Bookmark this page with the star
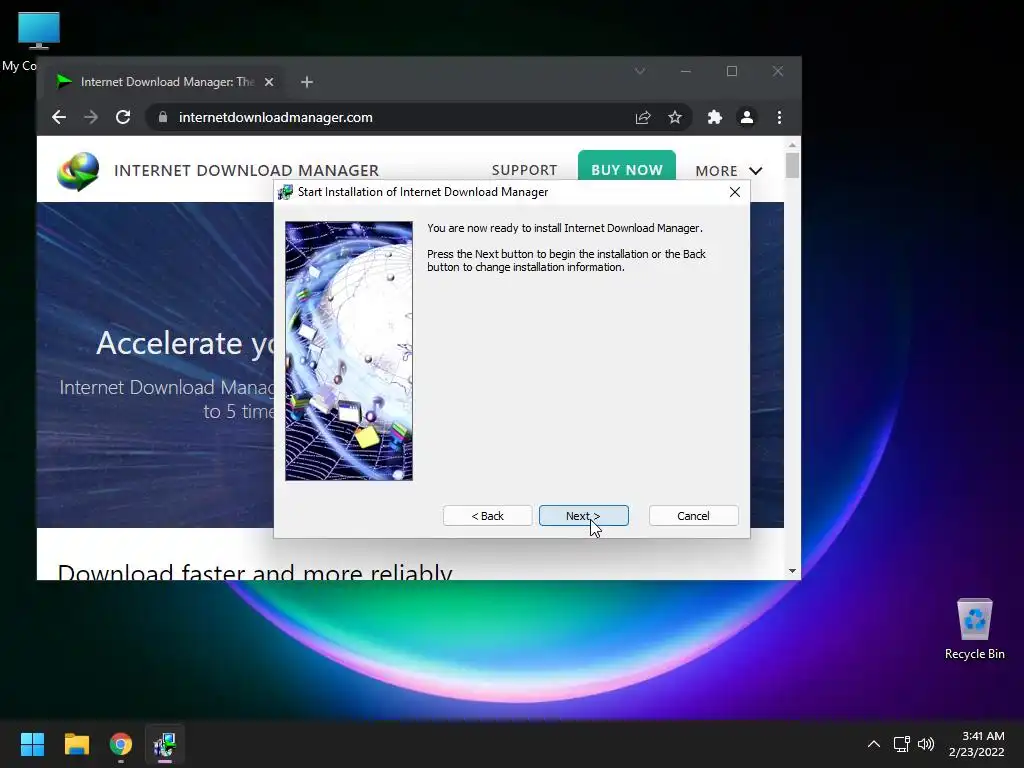The height and width of the screenshot is (768, 1024). pyautogui.click(x=675, y=118)
